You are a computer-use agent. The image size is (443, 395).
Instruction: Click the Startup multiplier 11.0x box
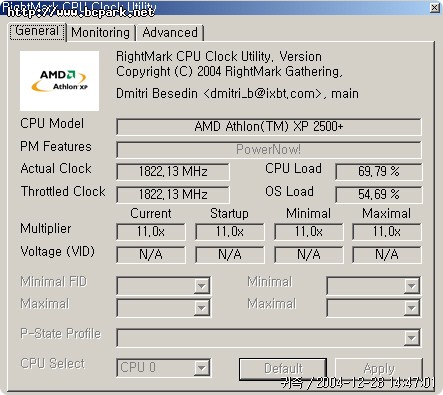[x=230, y=232]
